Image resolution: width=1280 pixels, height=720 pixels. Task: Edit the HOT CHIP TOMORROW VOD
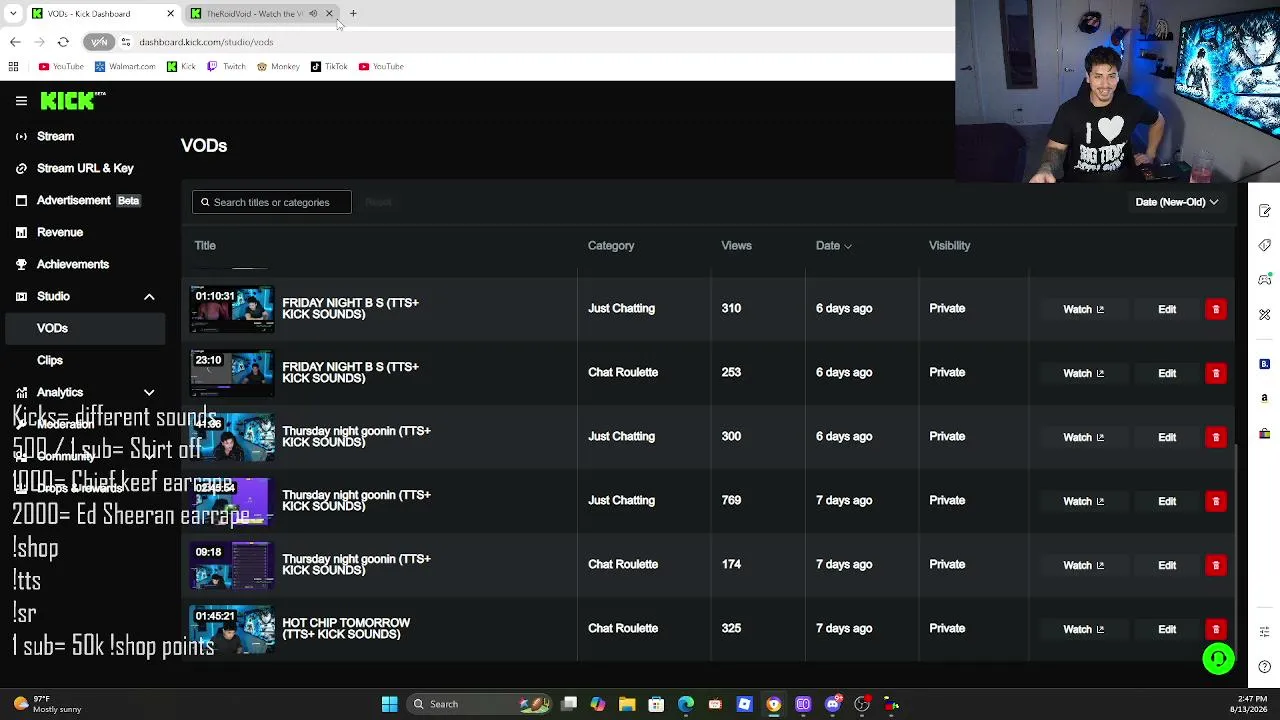point(1167,629)
